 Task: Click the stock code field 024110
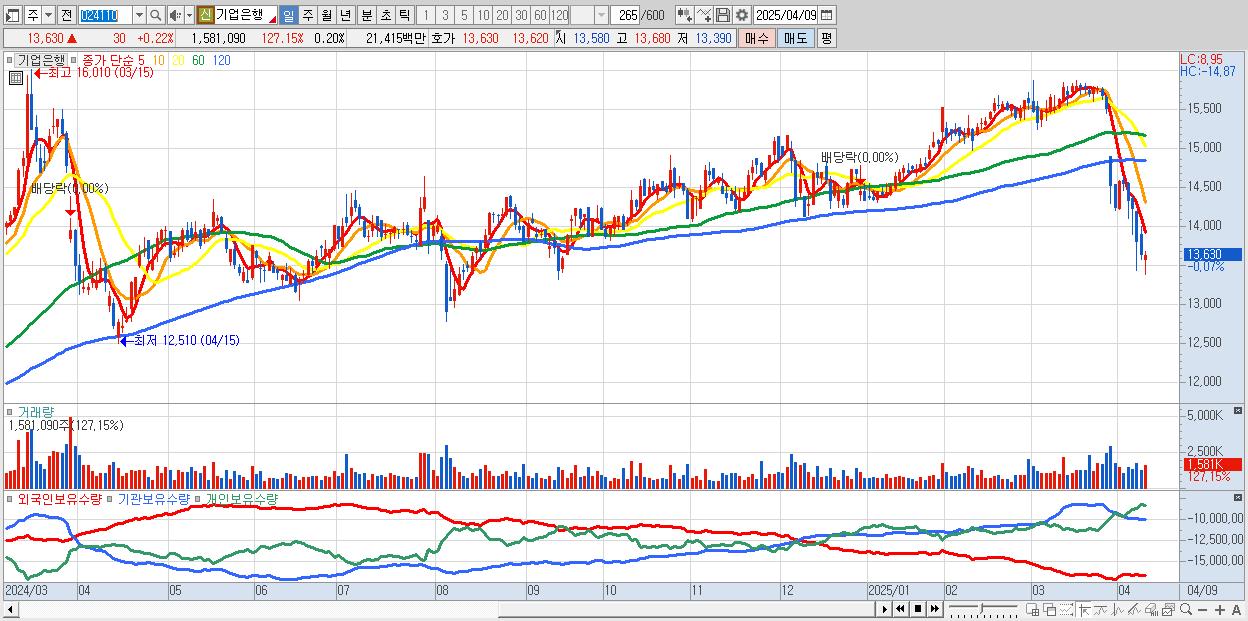105,15
